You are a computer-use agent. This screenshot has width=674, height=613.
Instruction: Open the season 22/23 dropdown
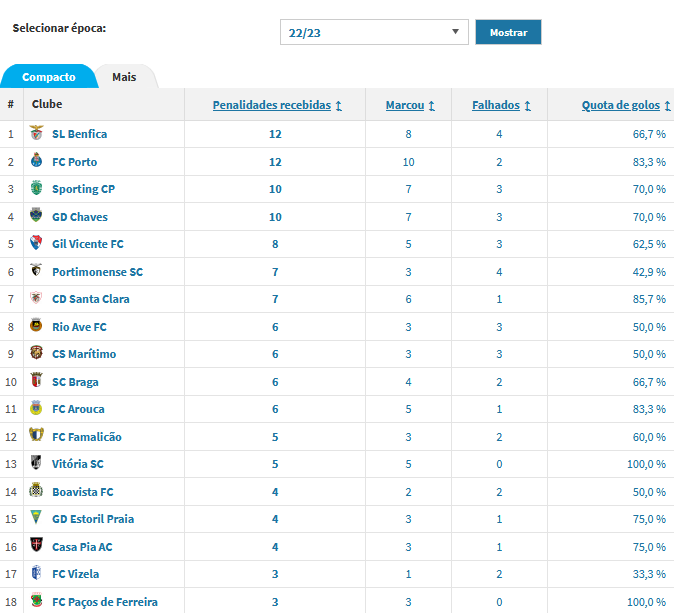(374, 32)
